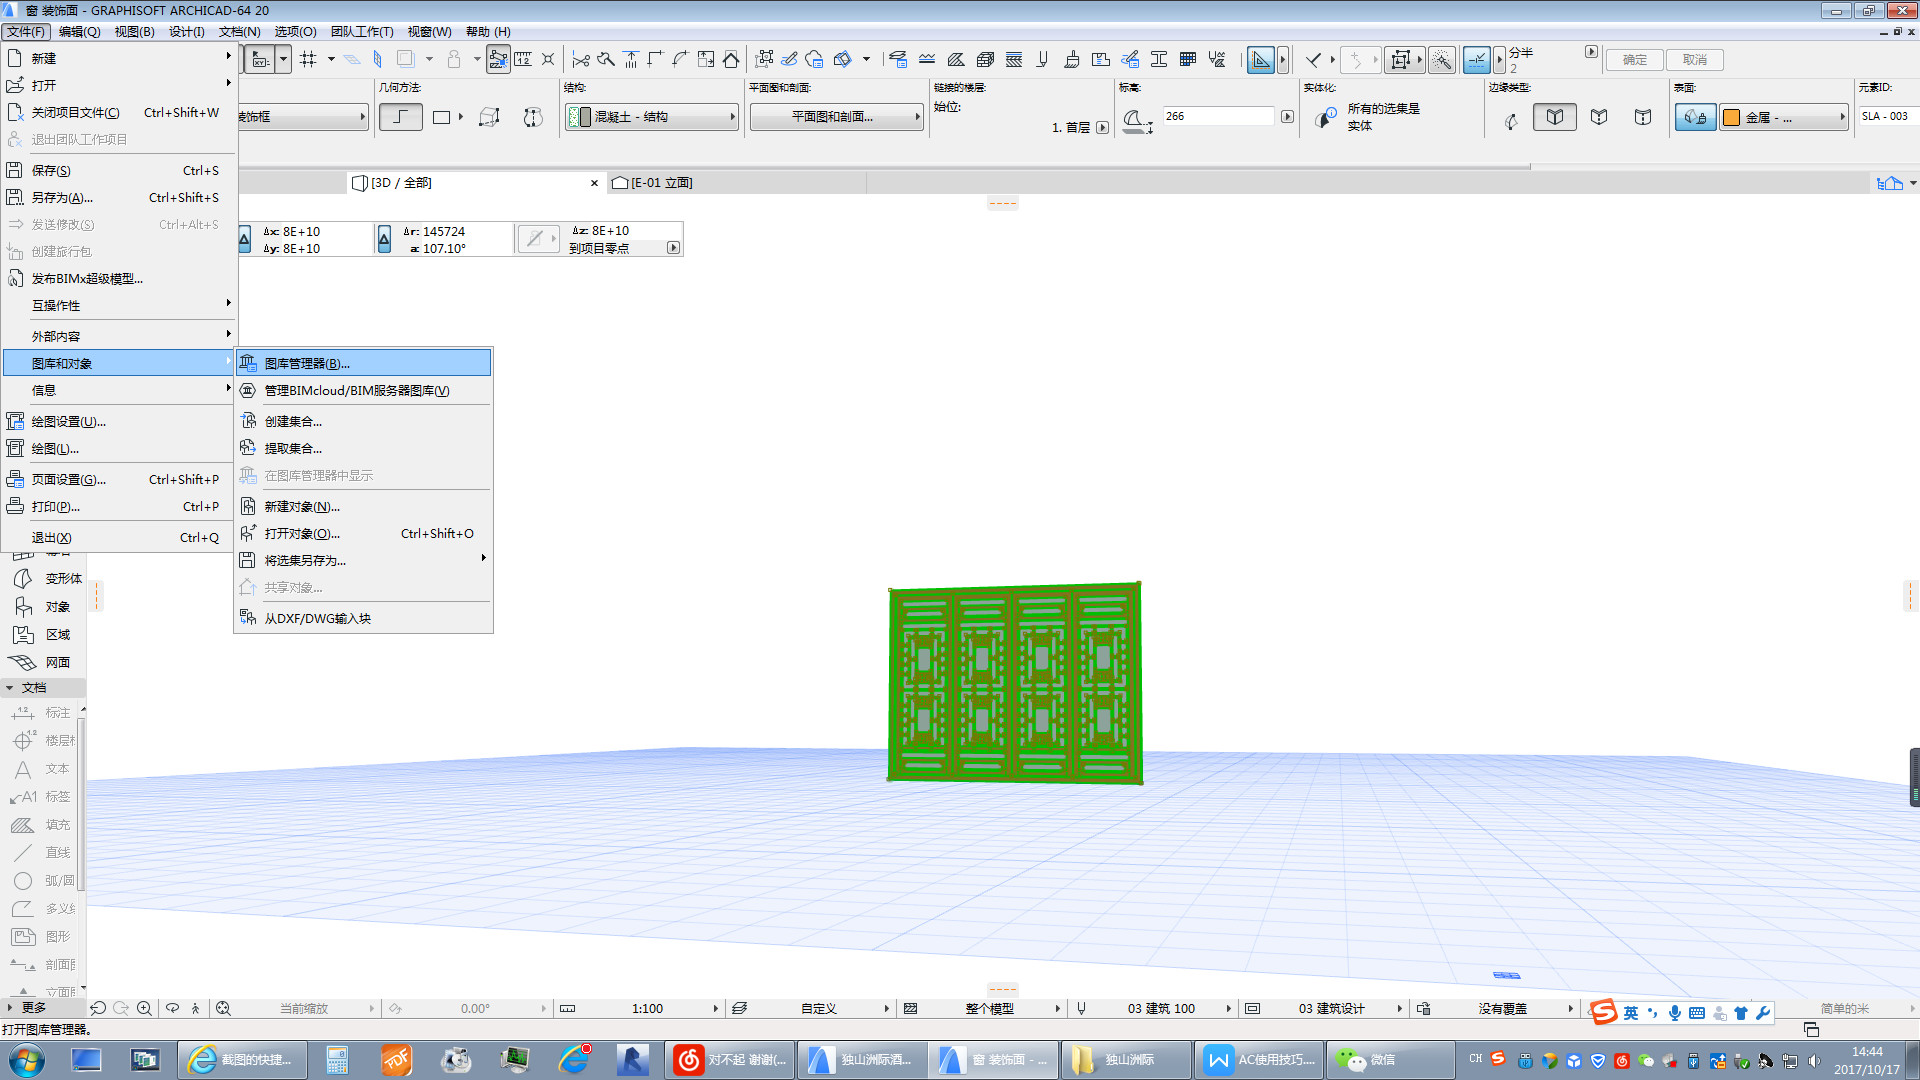Open Windows Start menu orb
The image size is (1920, 1080).
click(27, 1060)
